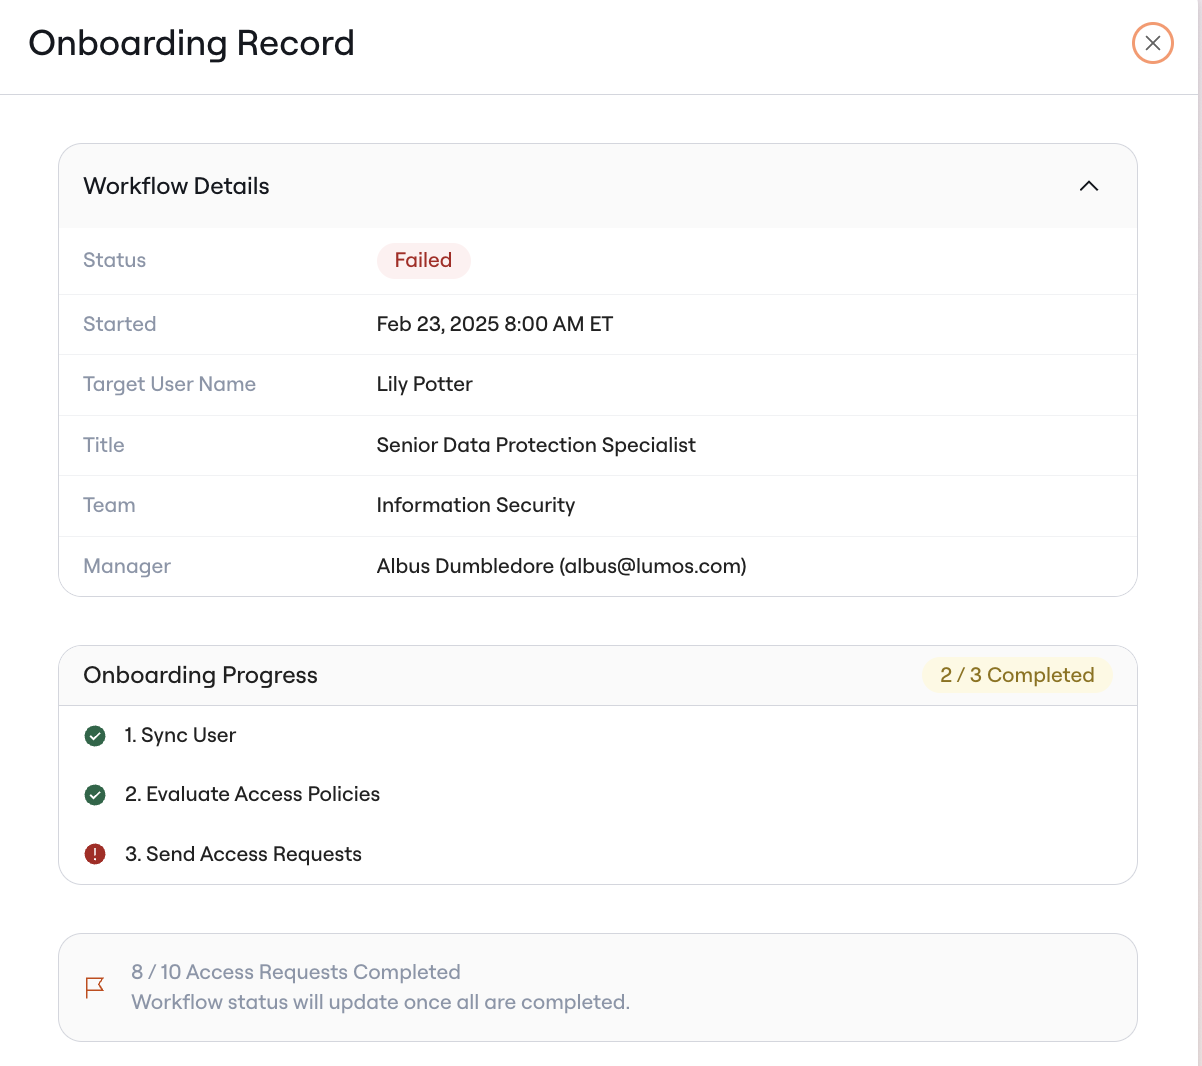Click the red error icon beside Send Access Requests
The height and width of the screenshot is (1066, 1202).
[95, 854]
